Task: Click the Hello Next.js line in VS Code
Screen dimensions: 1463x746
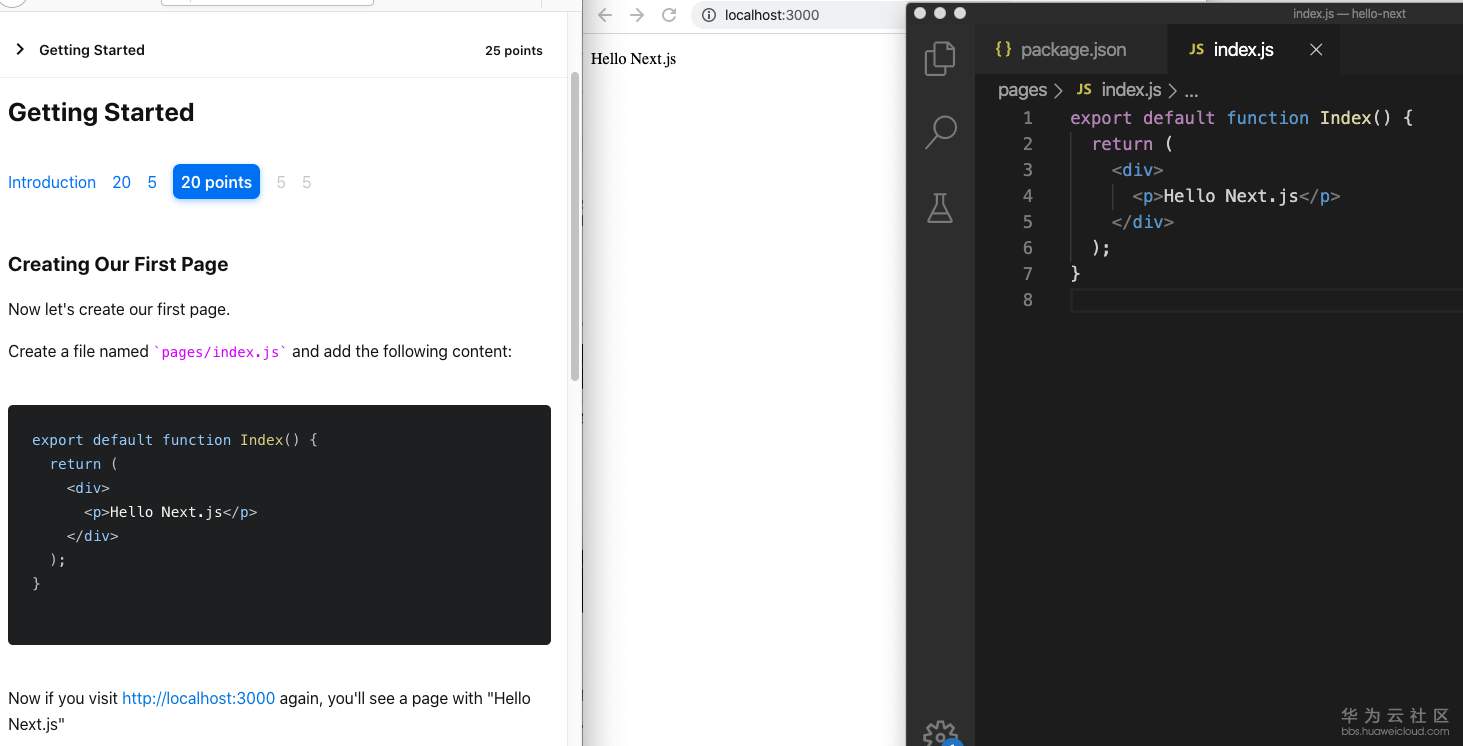Action: click(1236, 196)
